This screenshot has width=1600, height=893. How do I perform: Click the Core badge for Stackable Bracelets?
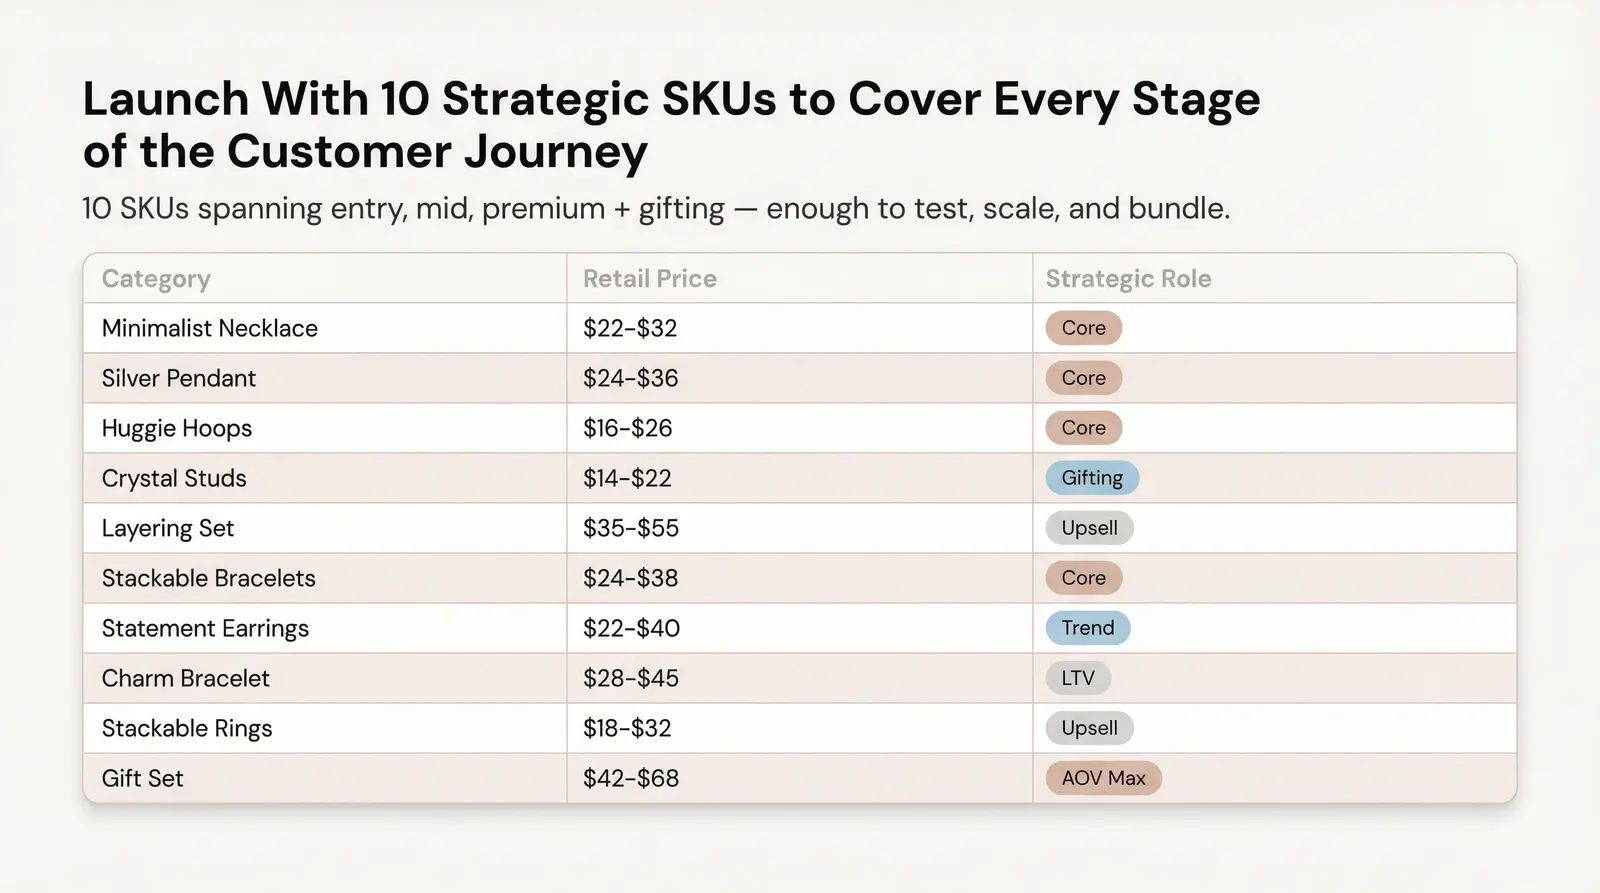(1084, 578)
